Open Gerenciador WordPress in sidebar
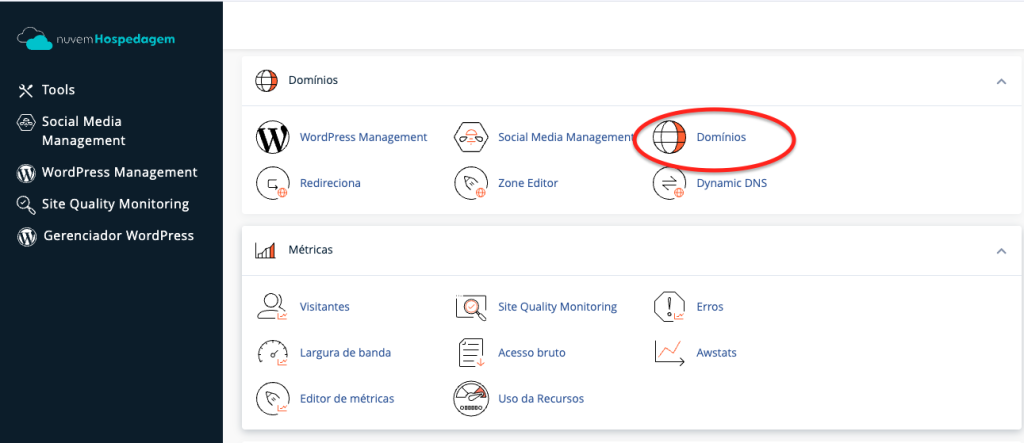1024x443 pixels. click(117, 236)
